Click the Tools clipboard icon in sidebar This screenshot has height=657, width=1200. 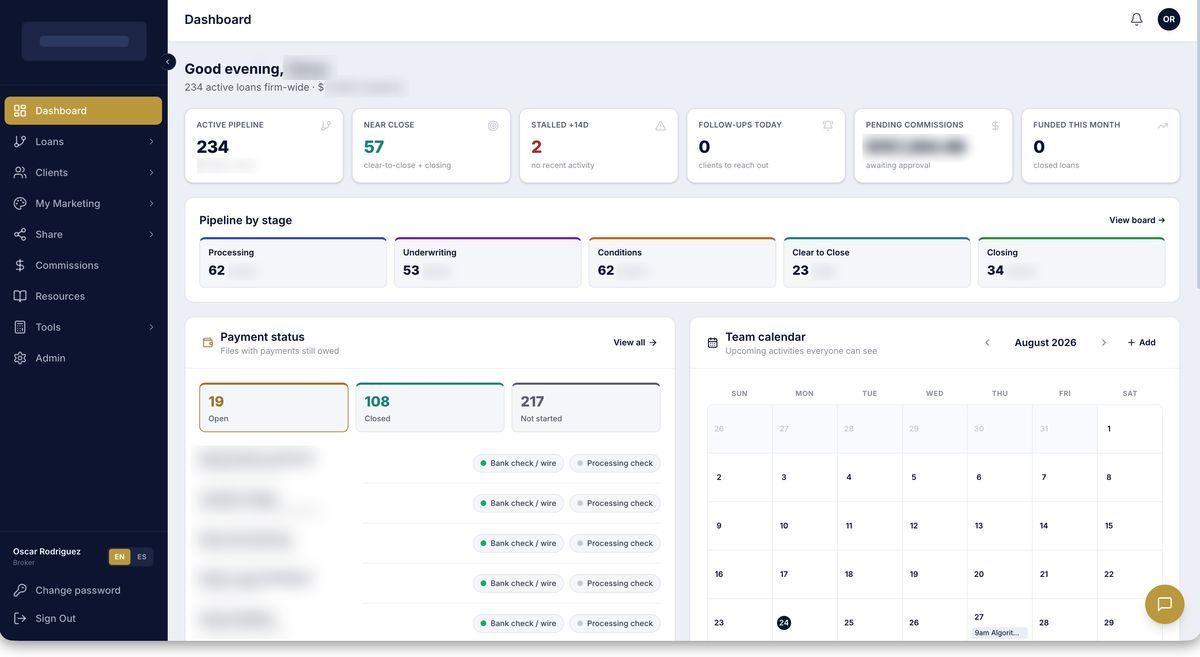pyautogui.click(x=20, y=328)
